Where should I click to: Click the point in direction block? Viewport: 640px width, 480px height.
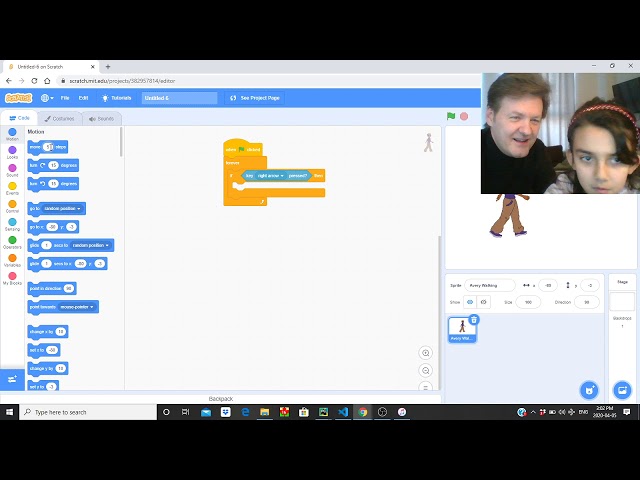(52, 289)
